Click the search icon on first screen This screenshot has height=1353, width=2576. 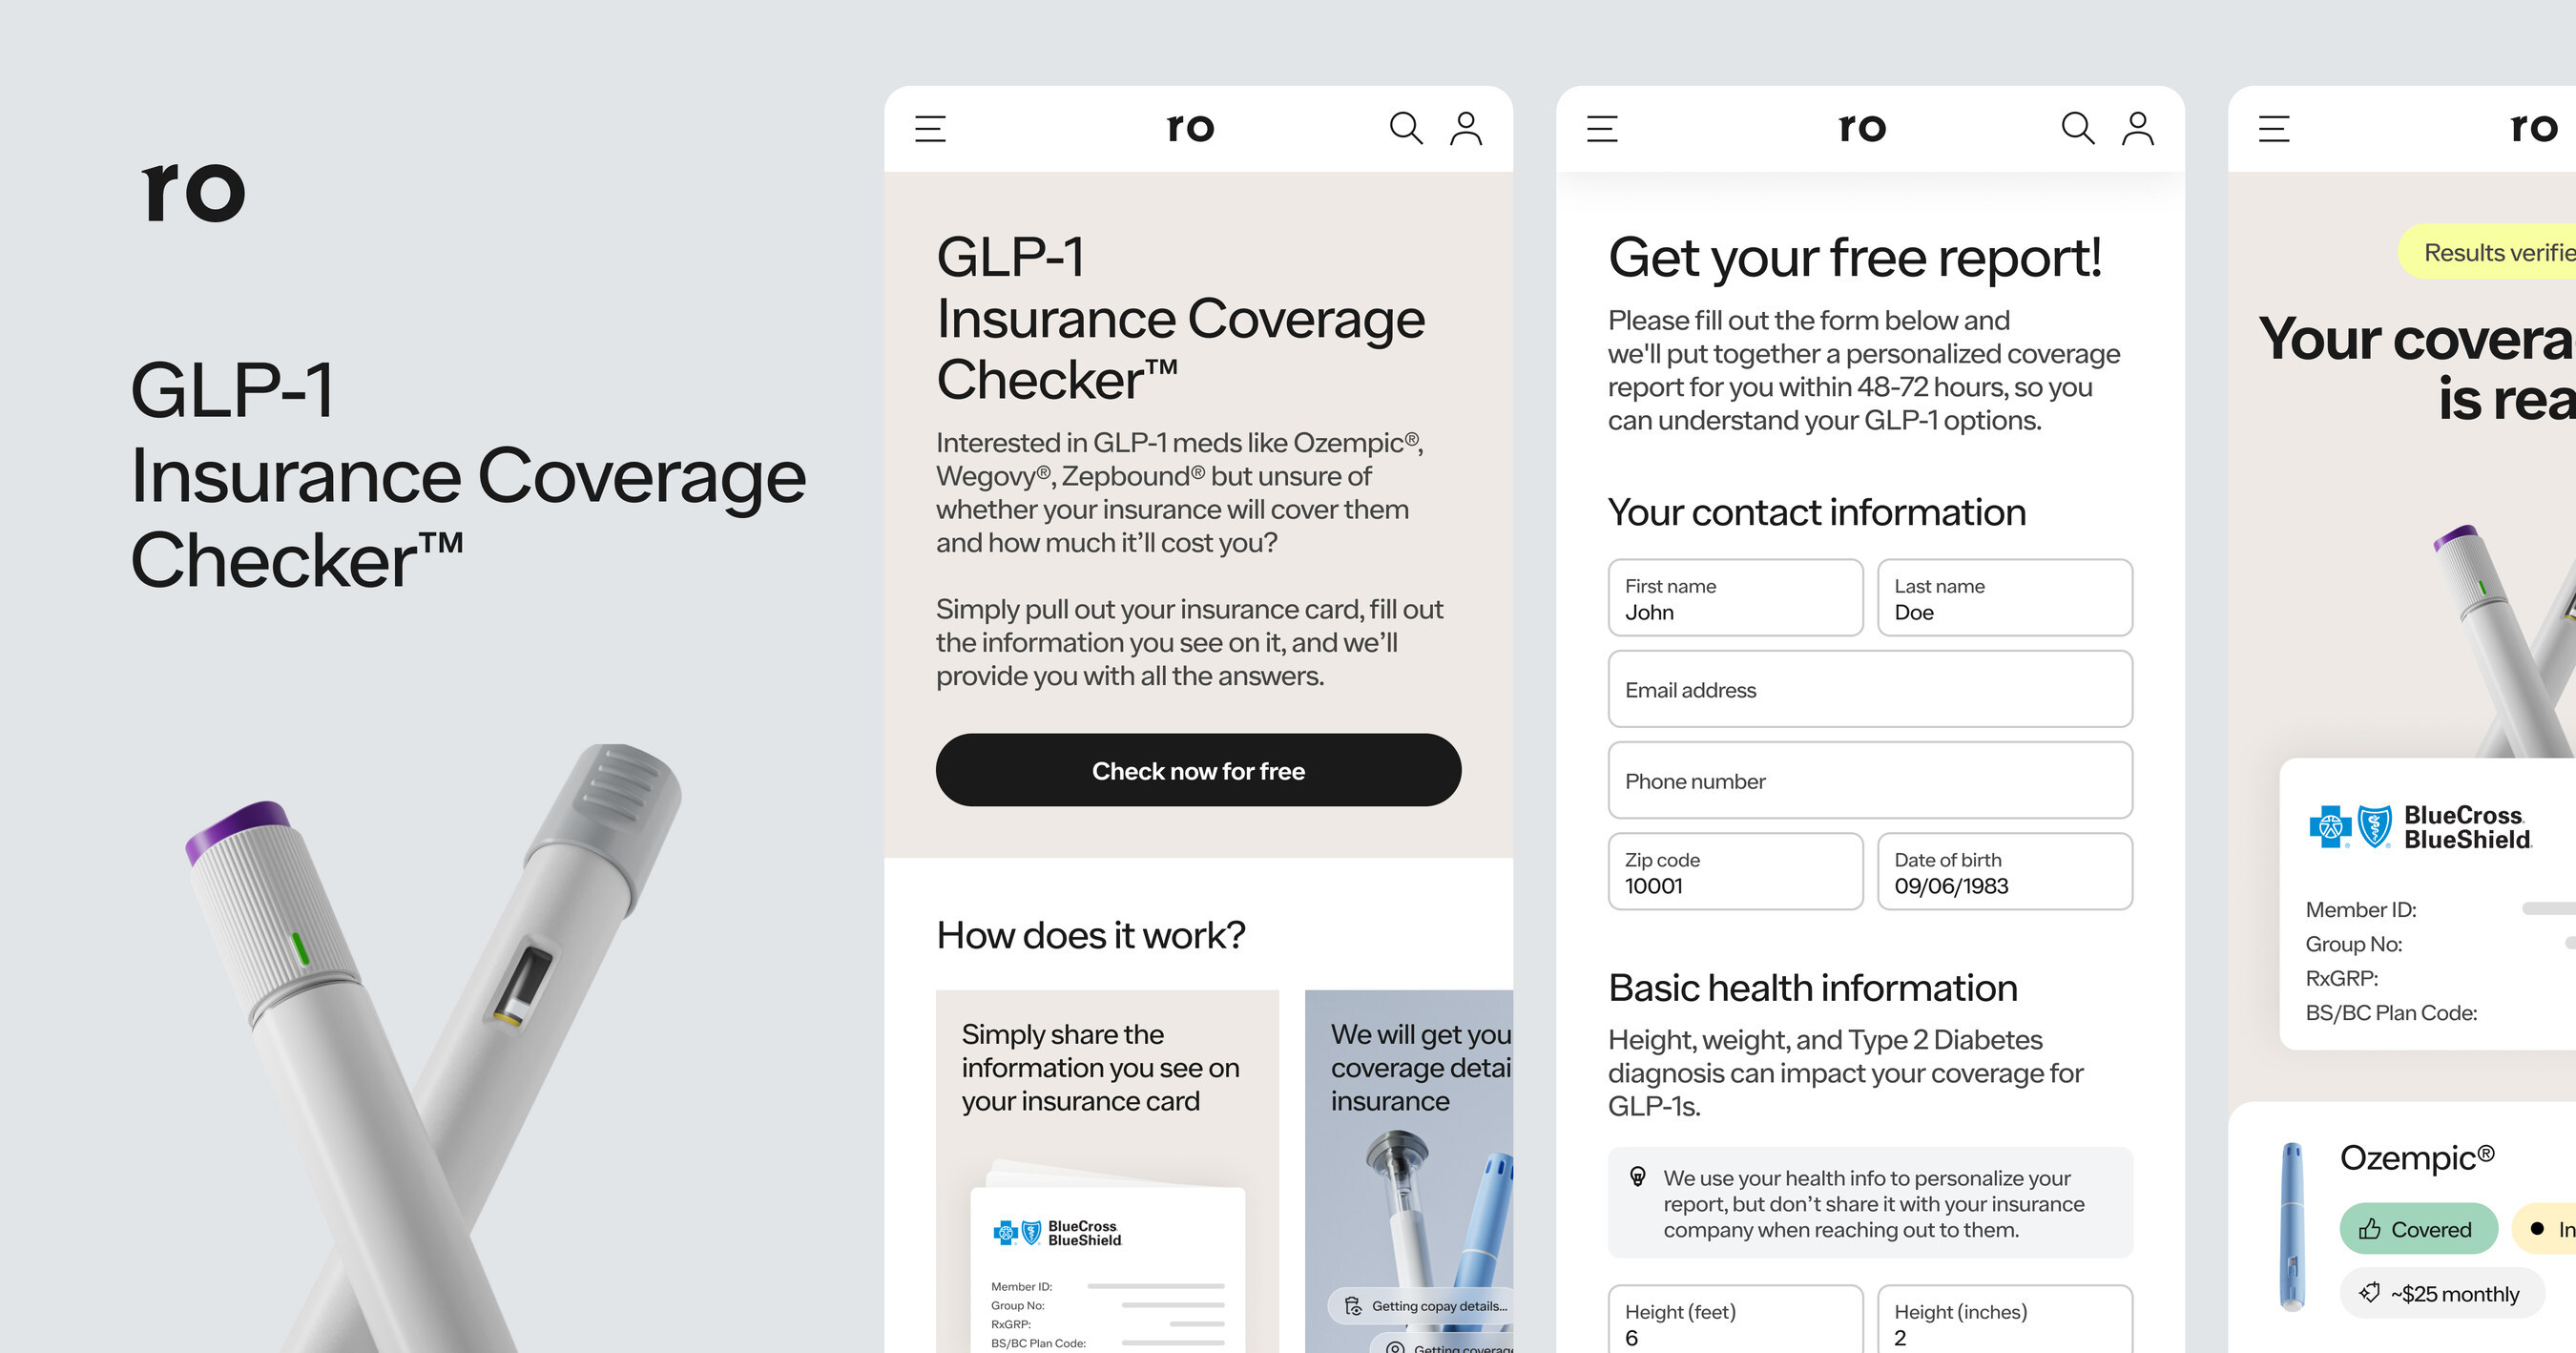[1403, 130]
